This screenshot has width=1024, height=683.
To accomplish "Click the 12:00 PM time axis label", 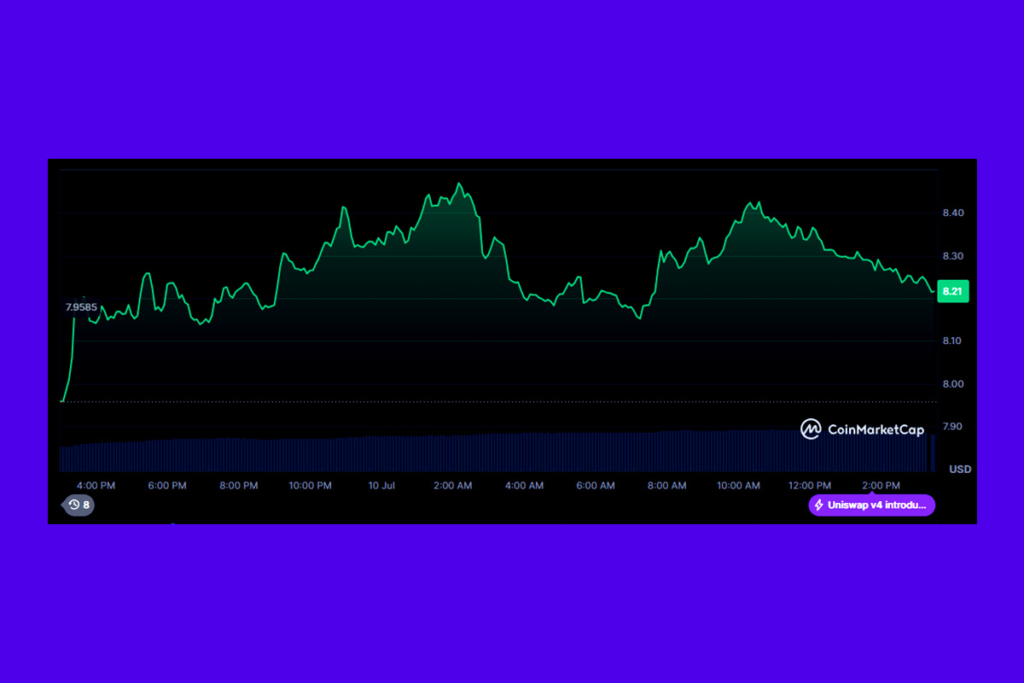I will tap(809, 486).
